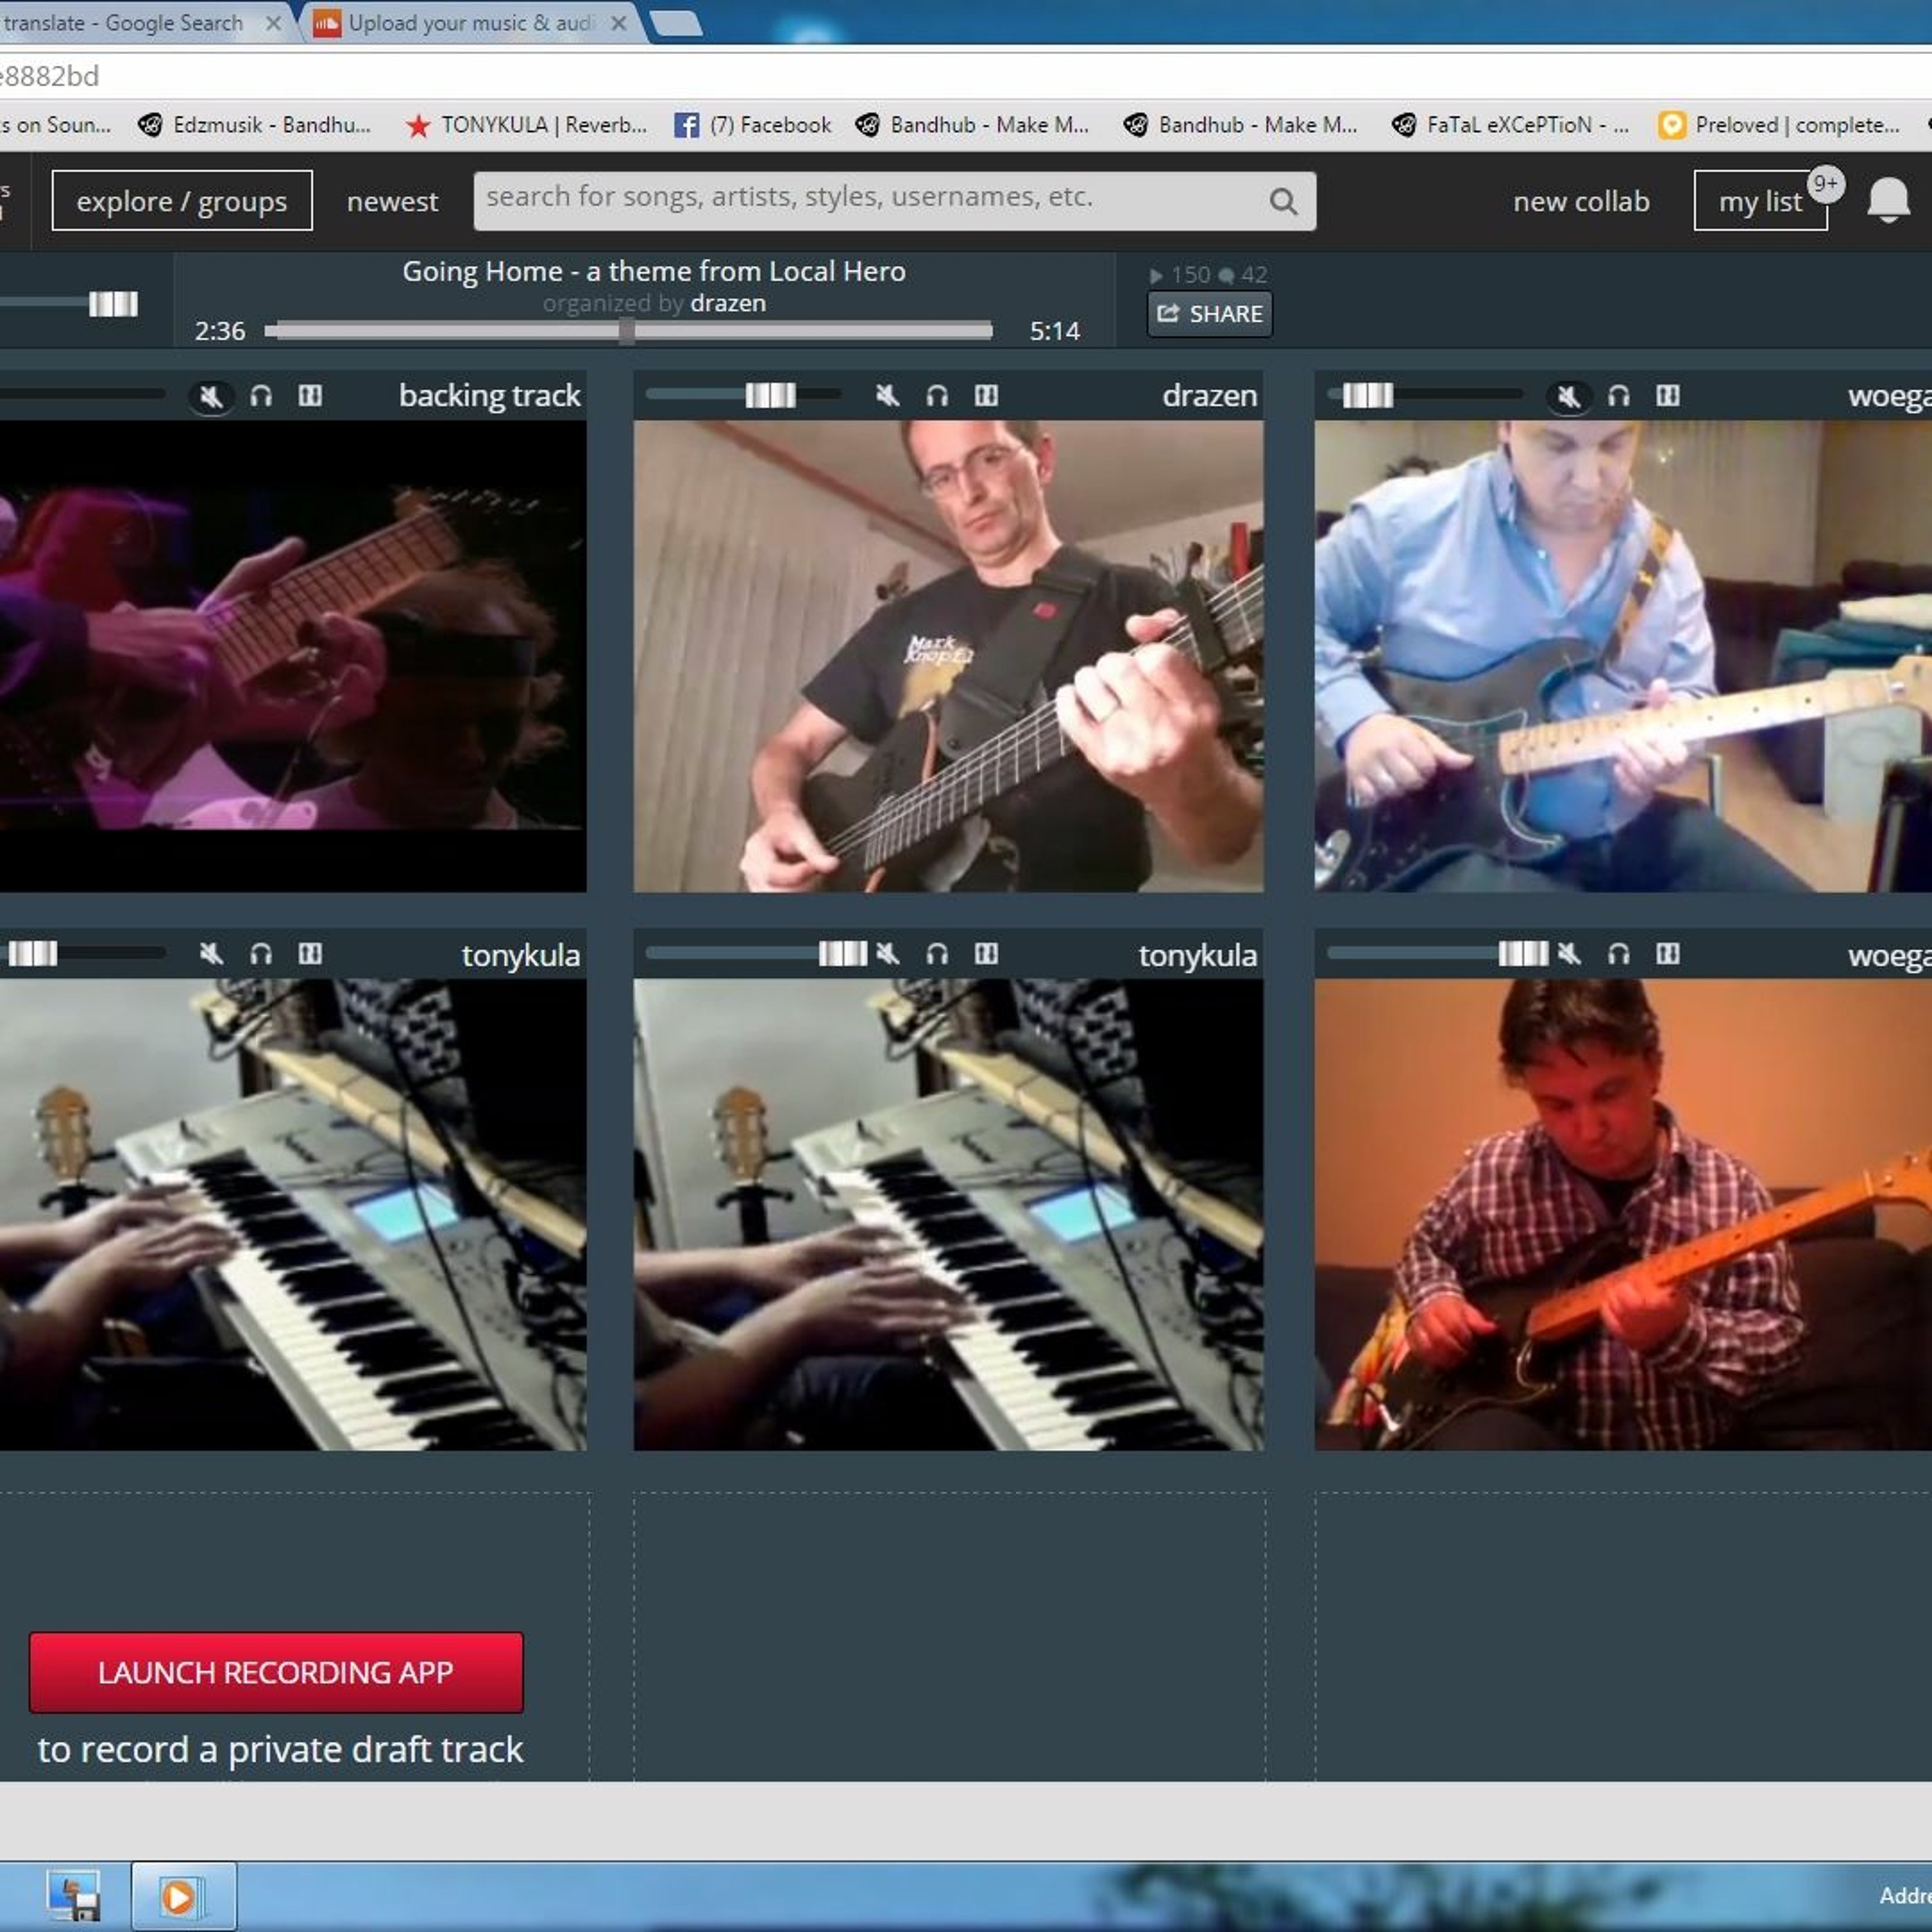Open the 's on Soun...' bookmark
This screenshot has height=1932, width=1932.
pyautogui.click(x=55, y=125)
